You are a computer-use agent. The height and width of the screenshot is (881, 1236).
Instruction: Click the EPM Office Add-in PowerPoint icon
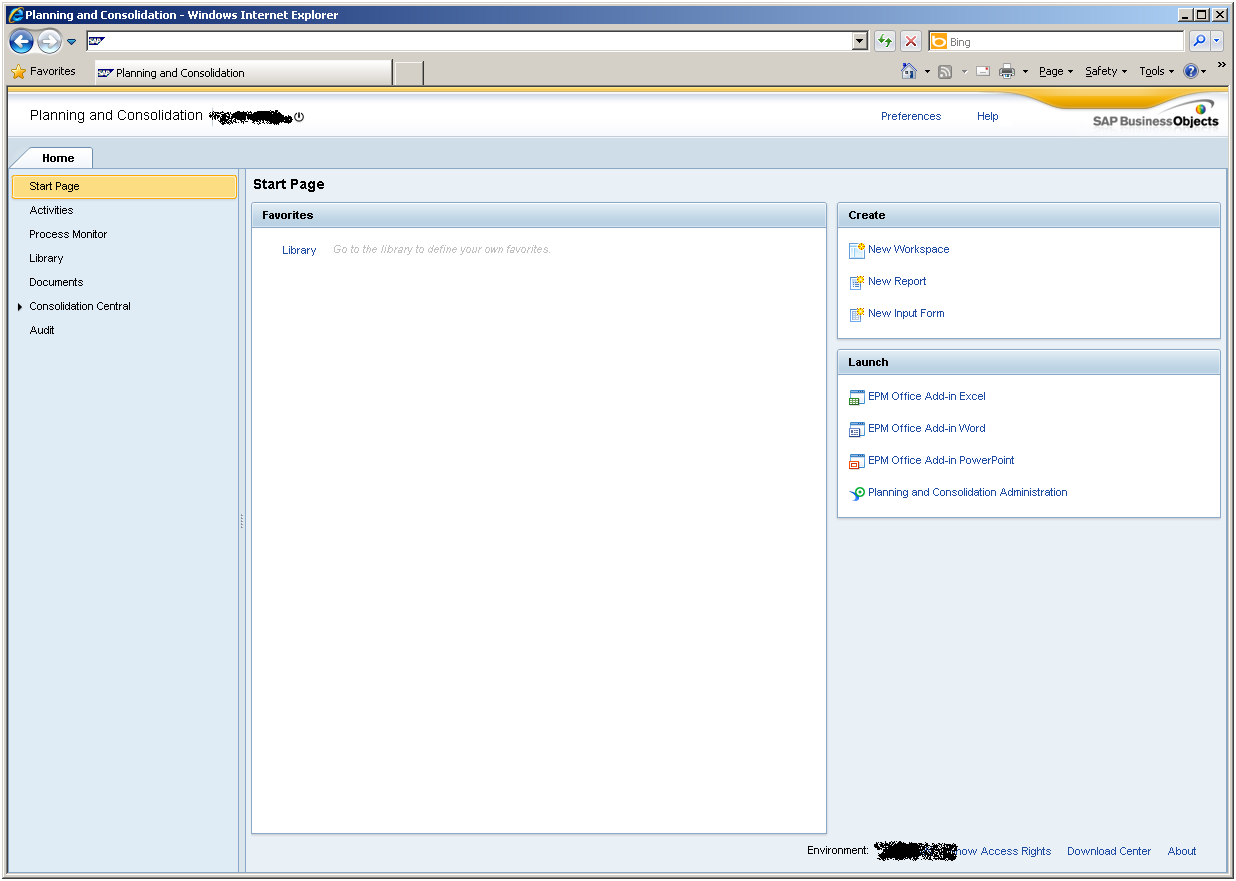[x=857, y=461]
